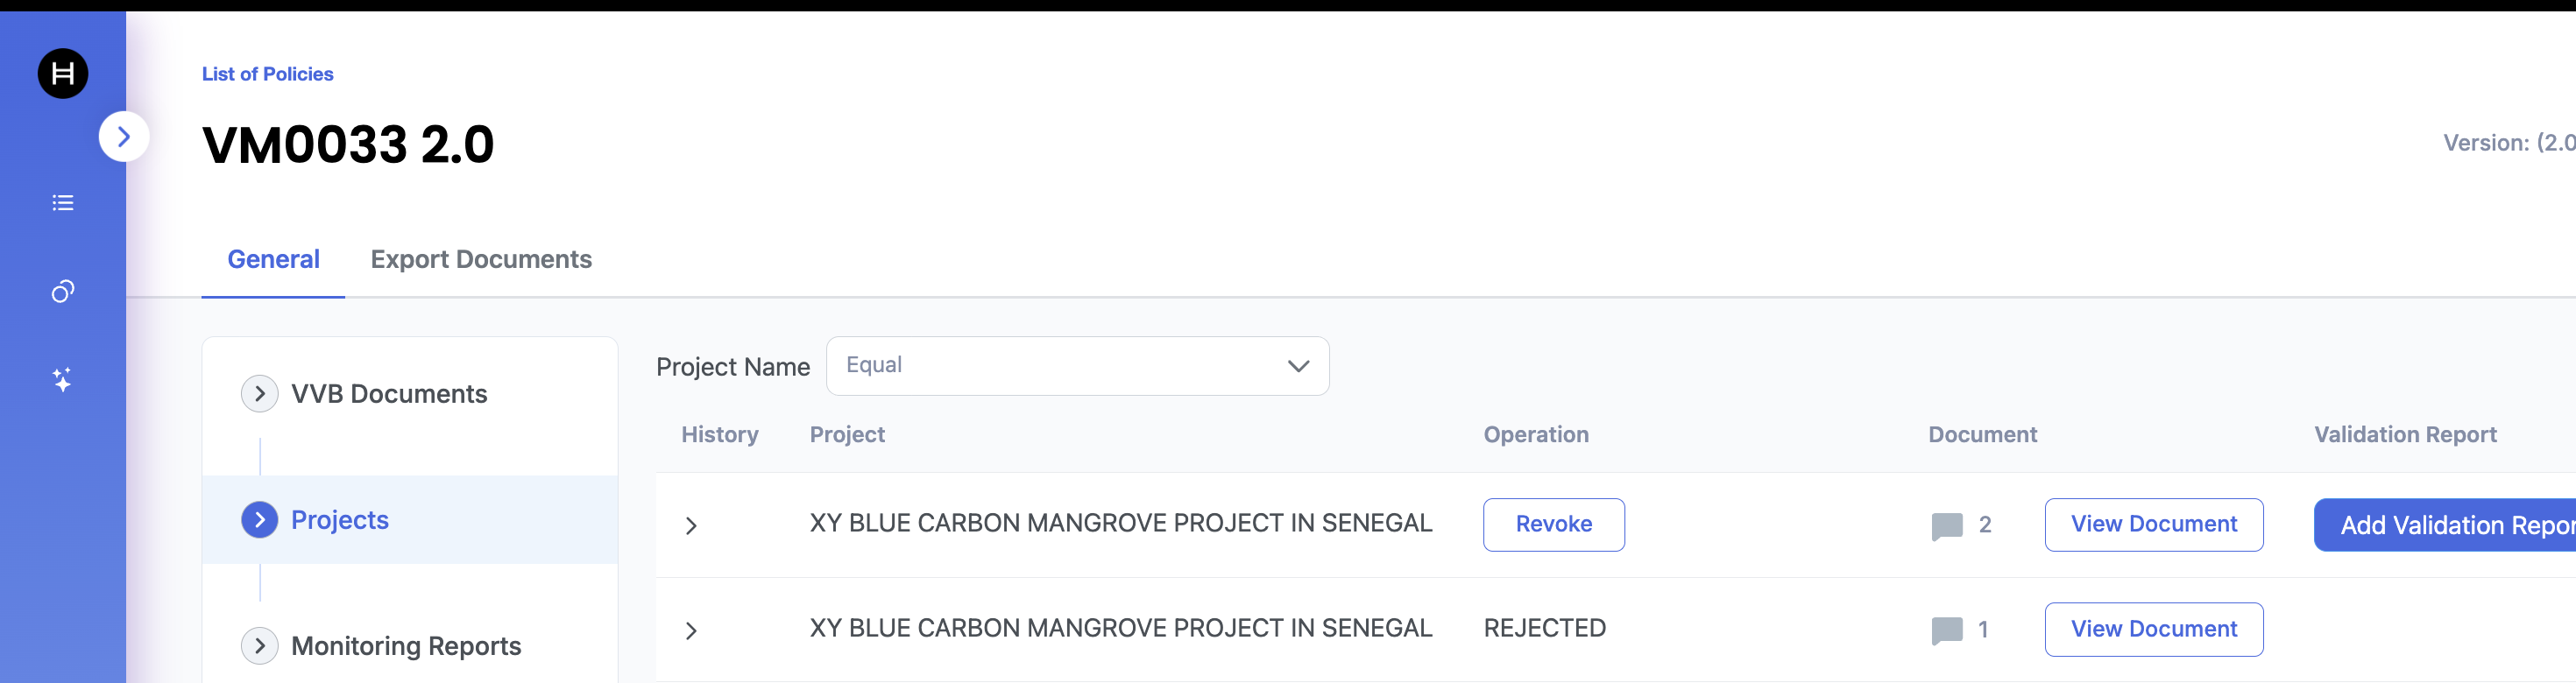
Task: Click the Revoke button
Action: [1553, 525]
